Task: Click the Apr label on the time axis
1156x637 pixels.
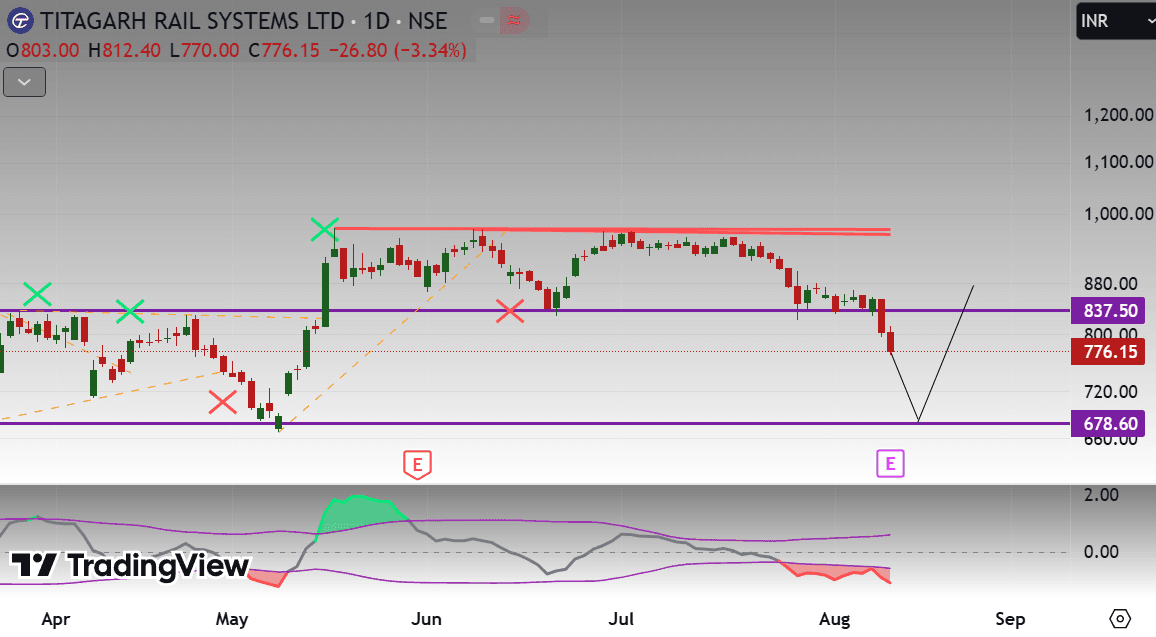Action: [56, 619]
